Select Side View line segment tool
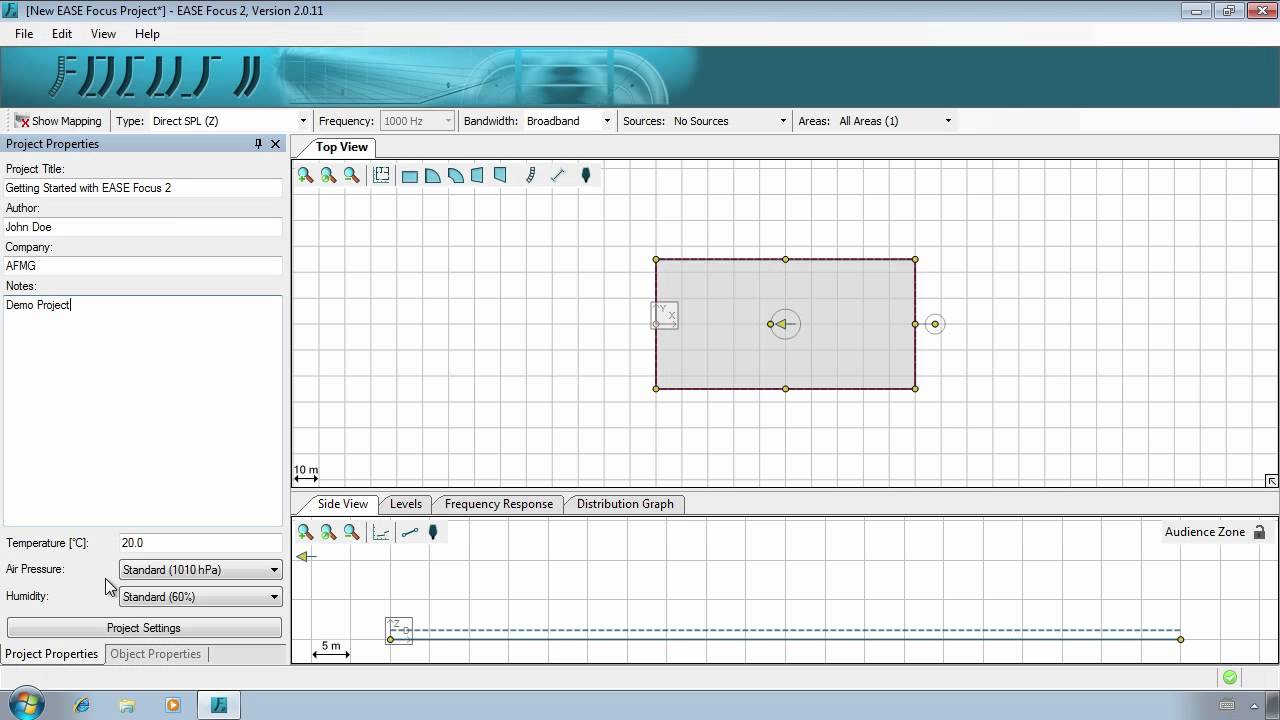This screenshot has height=720, width=1280. [x=409, y=532]
